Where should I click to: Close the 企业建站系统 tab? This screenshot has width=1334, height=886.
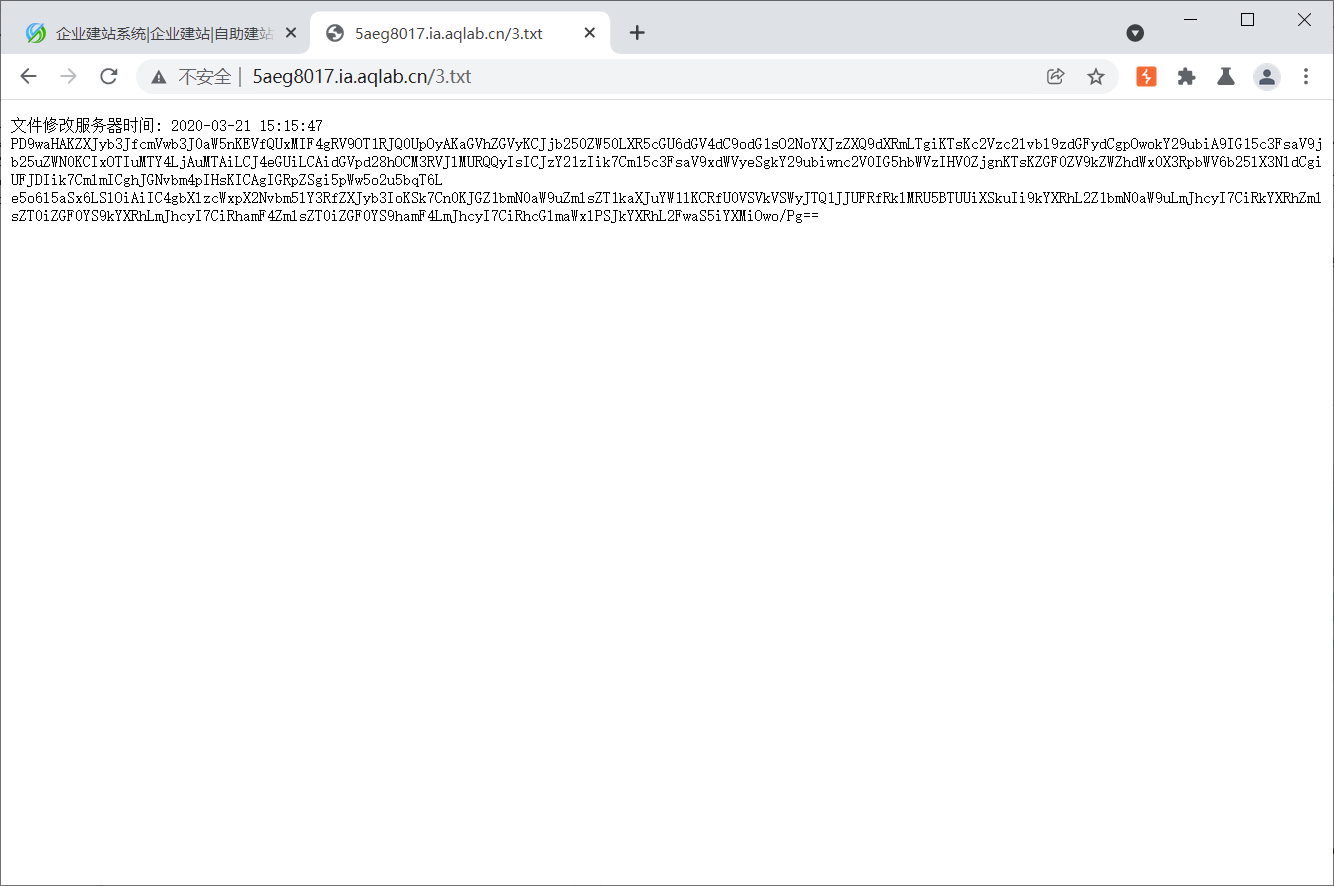[x=291, y=33]
